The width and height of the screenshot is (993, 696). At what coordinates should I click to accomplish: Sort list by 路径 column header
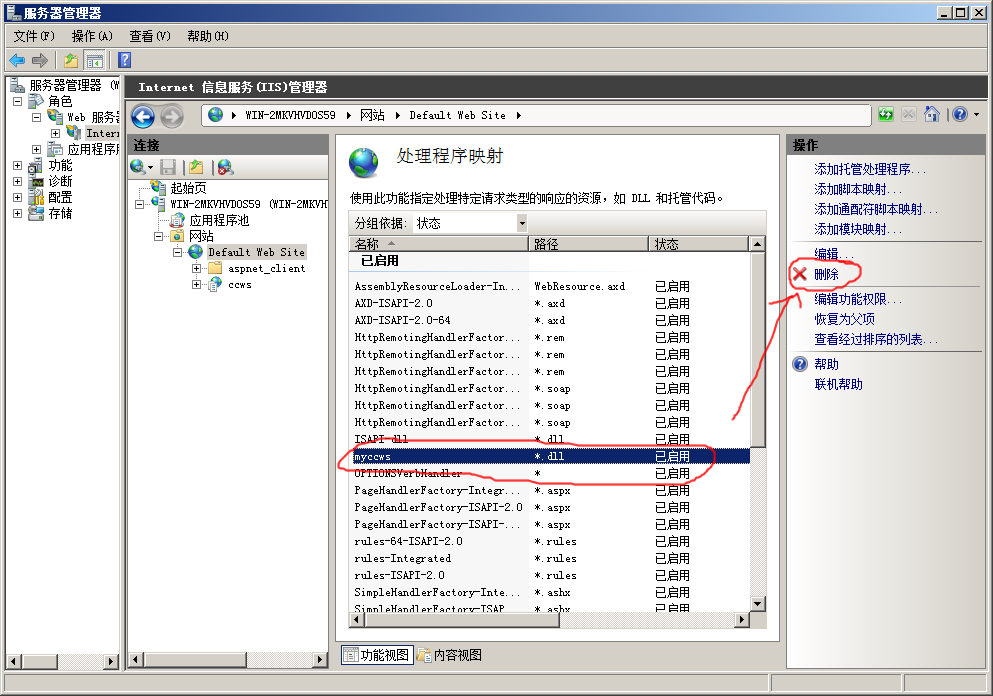[588, 244]
